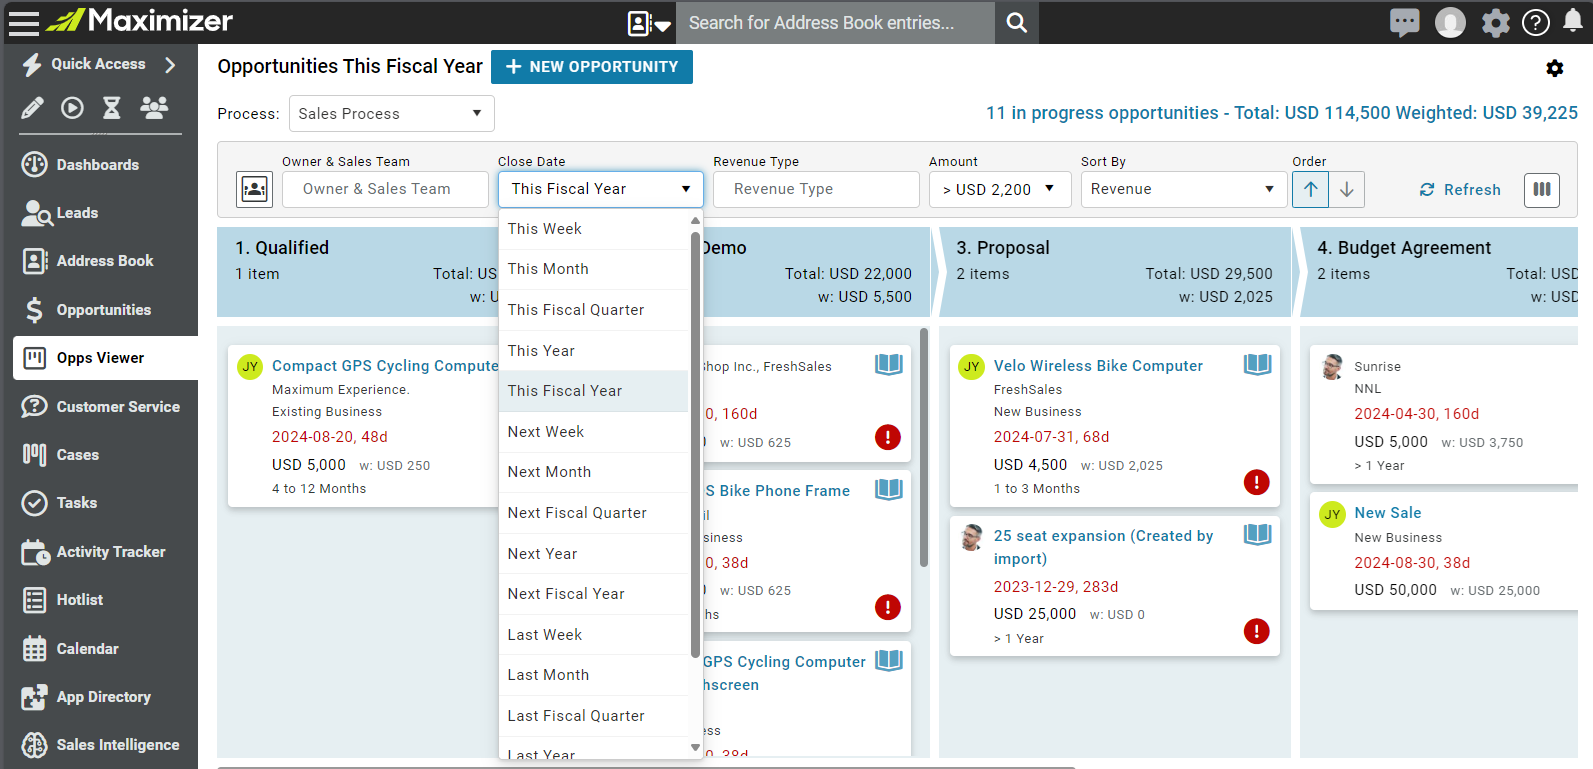
Task: Open the address book search type selector
Action: 649,23
